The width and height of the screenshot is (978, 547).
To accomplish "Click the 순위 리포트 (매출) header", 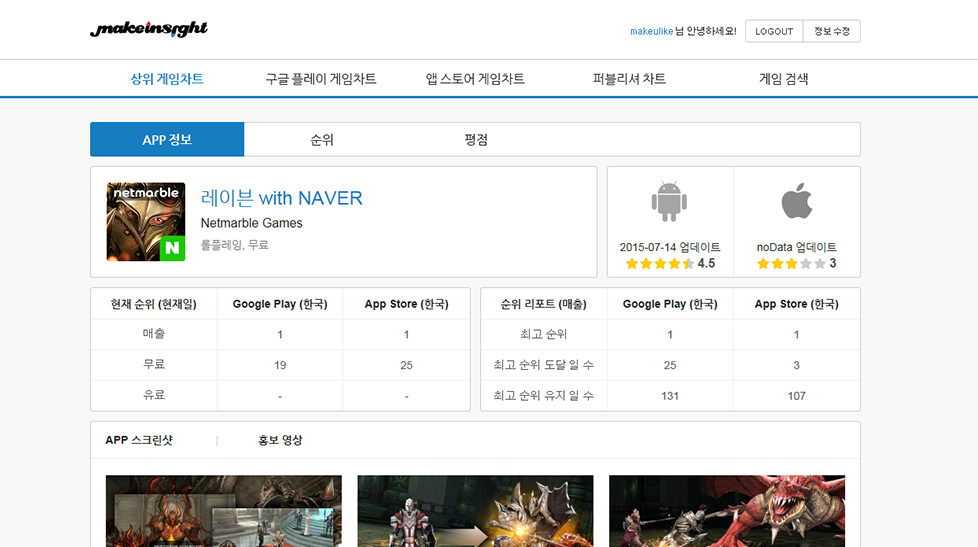I will pos(543,304).
